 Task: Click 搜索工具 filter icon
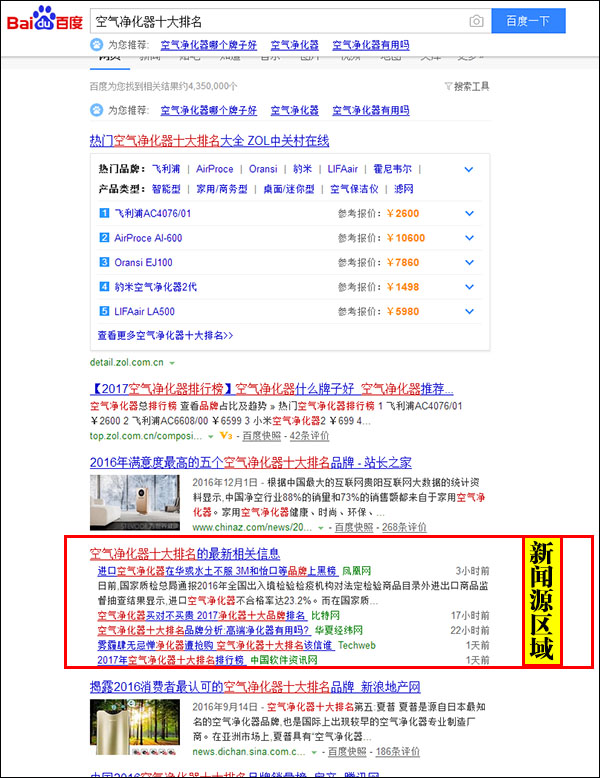[448, 86]
